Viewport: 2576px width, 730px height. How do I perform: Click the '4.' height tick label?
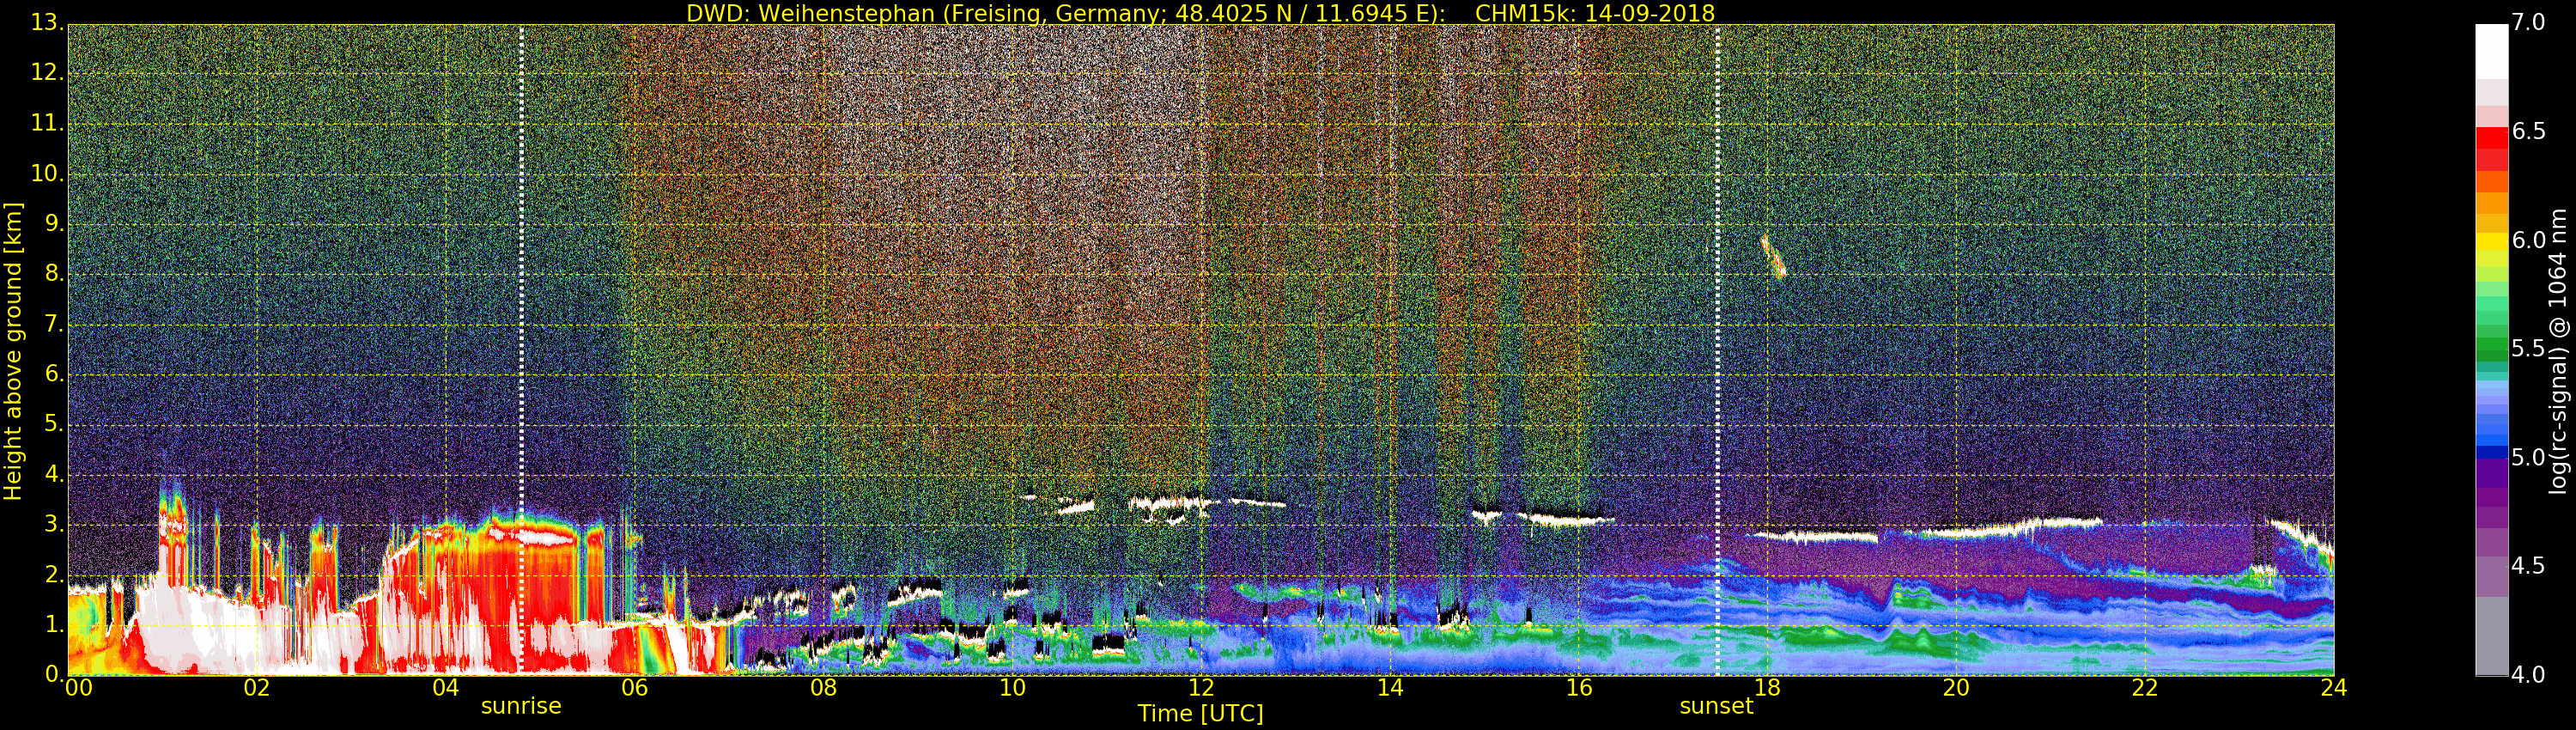(53, 474)
